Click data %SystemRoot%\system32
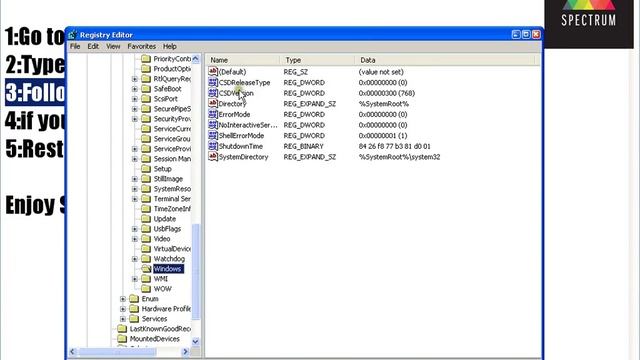The height and width of the screenshot is (360, 640). point(399,157)
